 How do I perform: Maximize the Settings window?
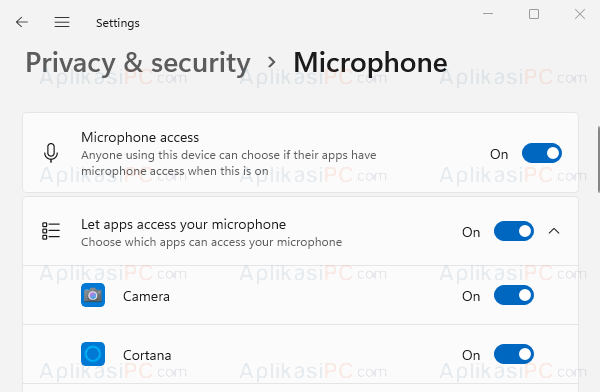pyautogui.click(x=534, y=14)
